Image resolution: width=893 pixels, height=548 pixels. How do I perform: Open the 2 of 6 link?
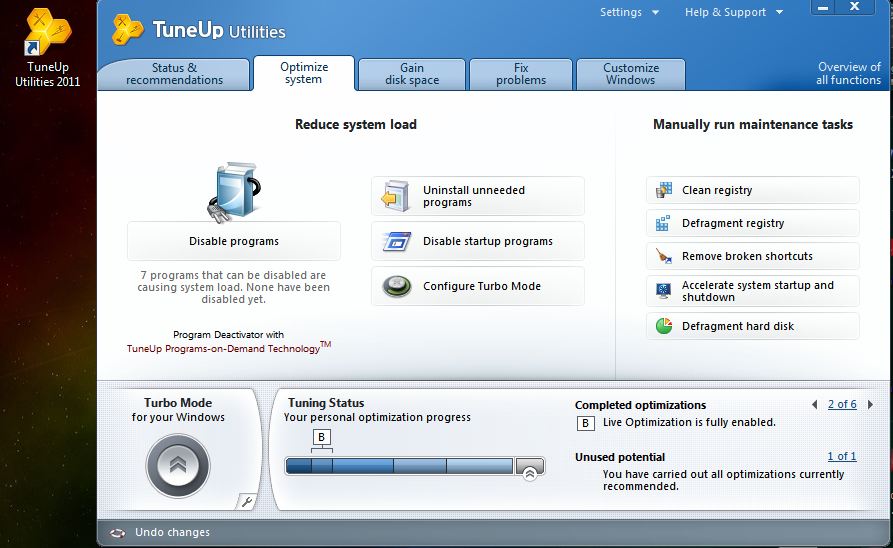tap(842, 404)
